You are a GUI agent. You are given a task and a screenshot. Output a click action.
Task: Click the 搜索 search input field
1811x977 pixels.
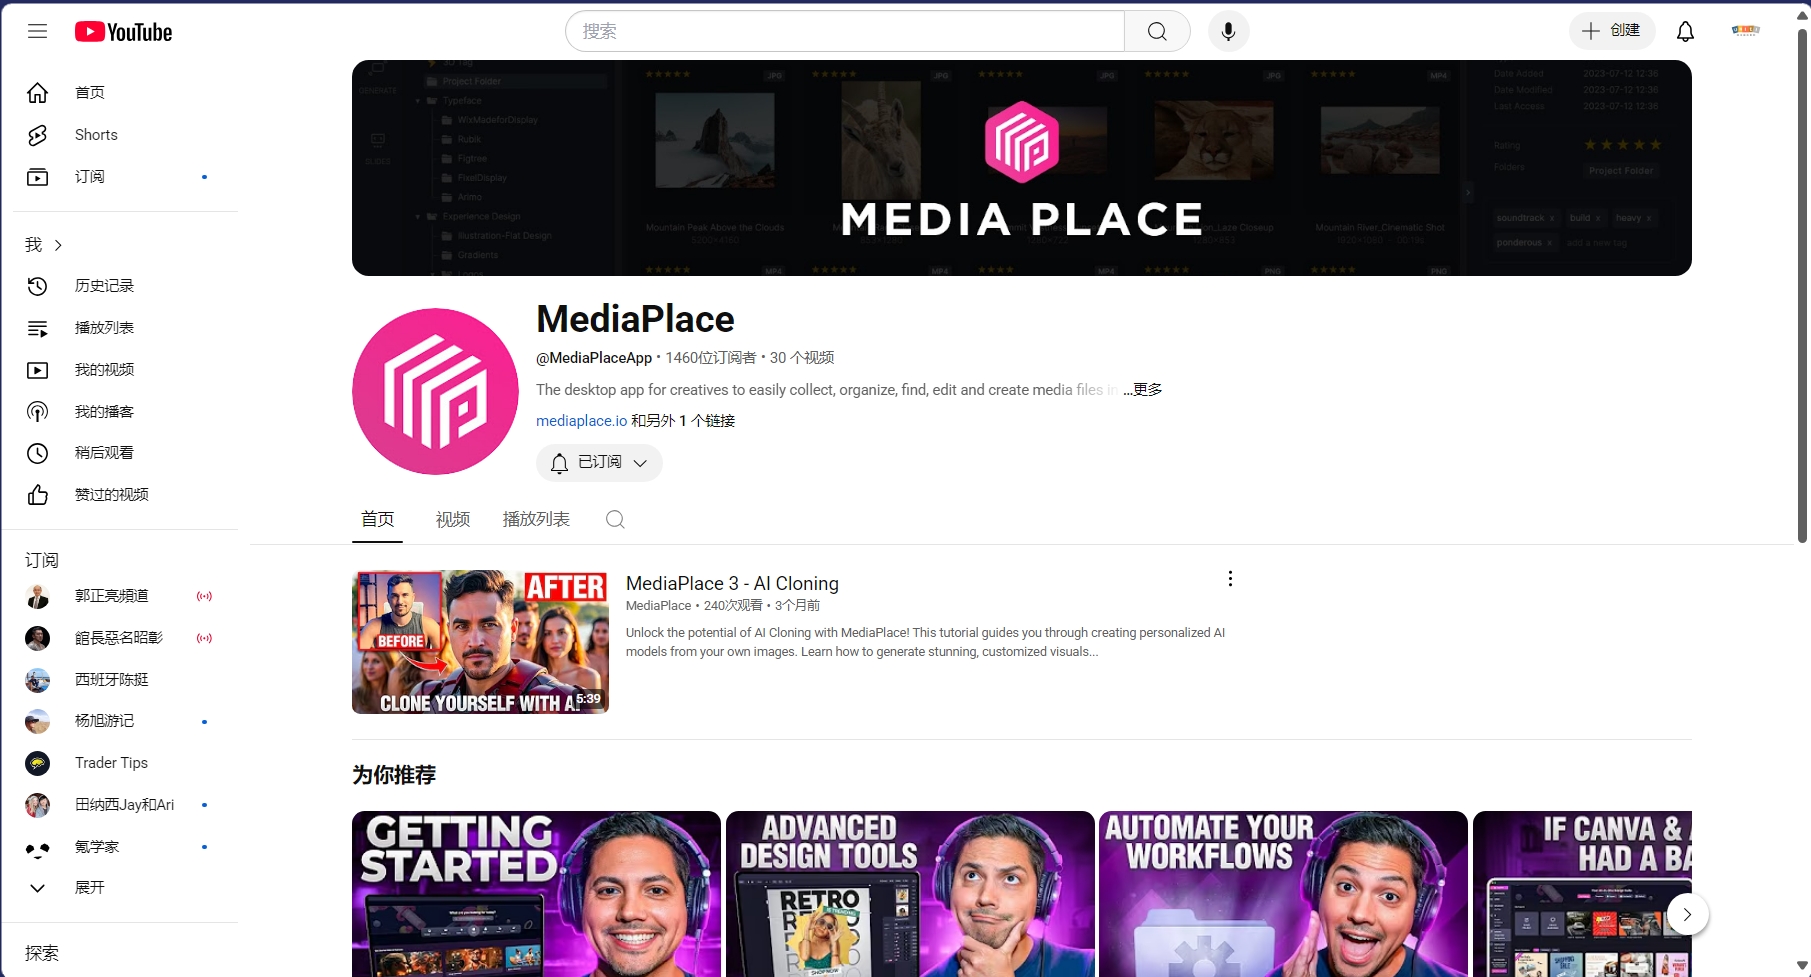click(x=845, y=31)
